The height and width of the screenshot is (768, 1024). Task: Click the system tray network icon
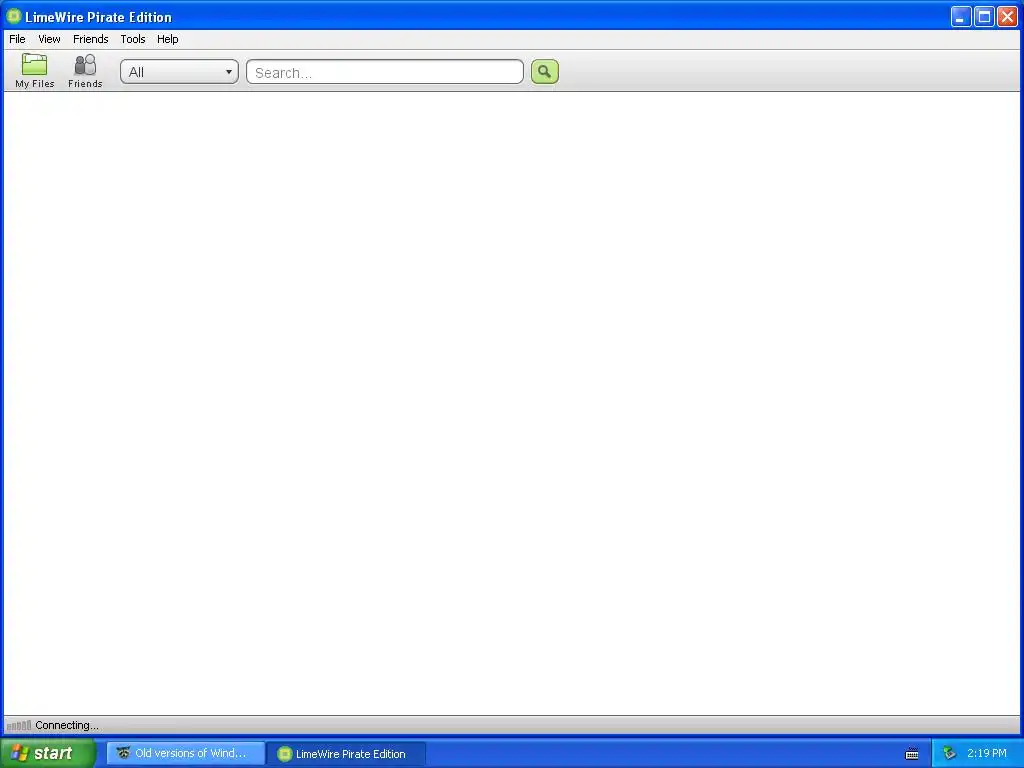950,754
